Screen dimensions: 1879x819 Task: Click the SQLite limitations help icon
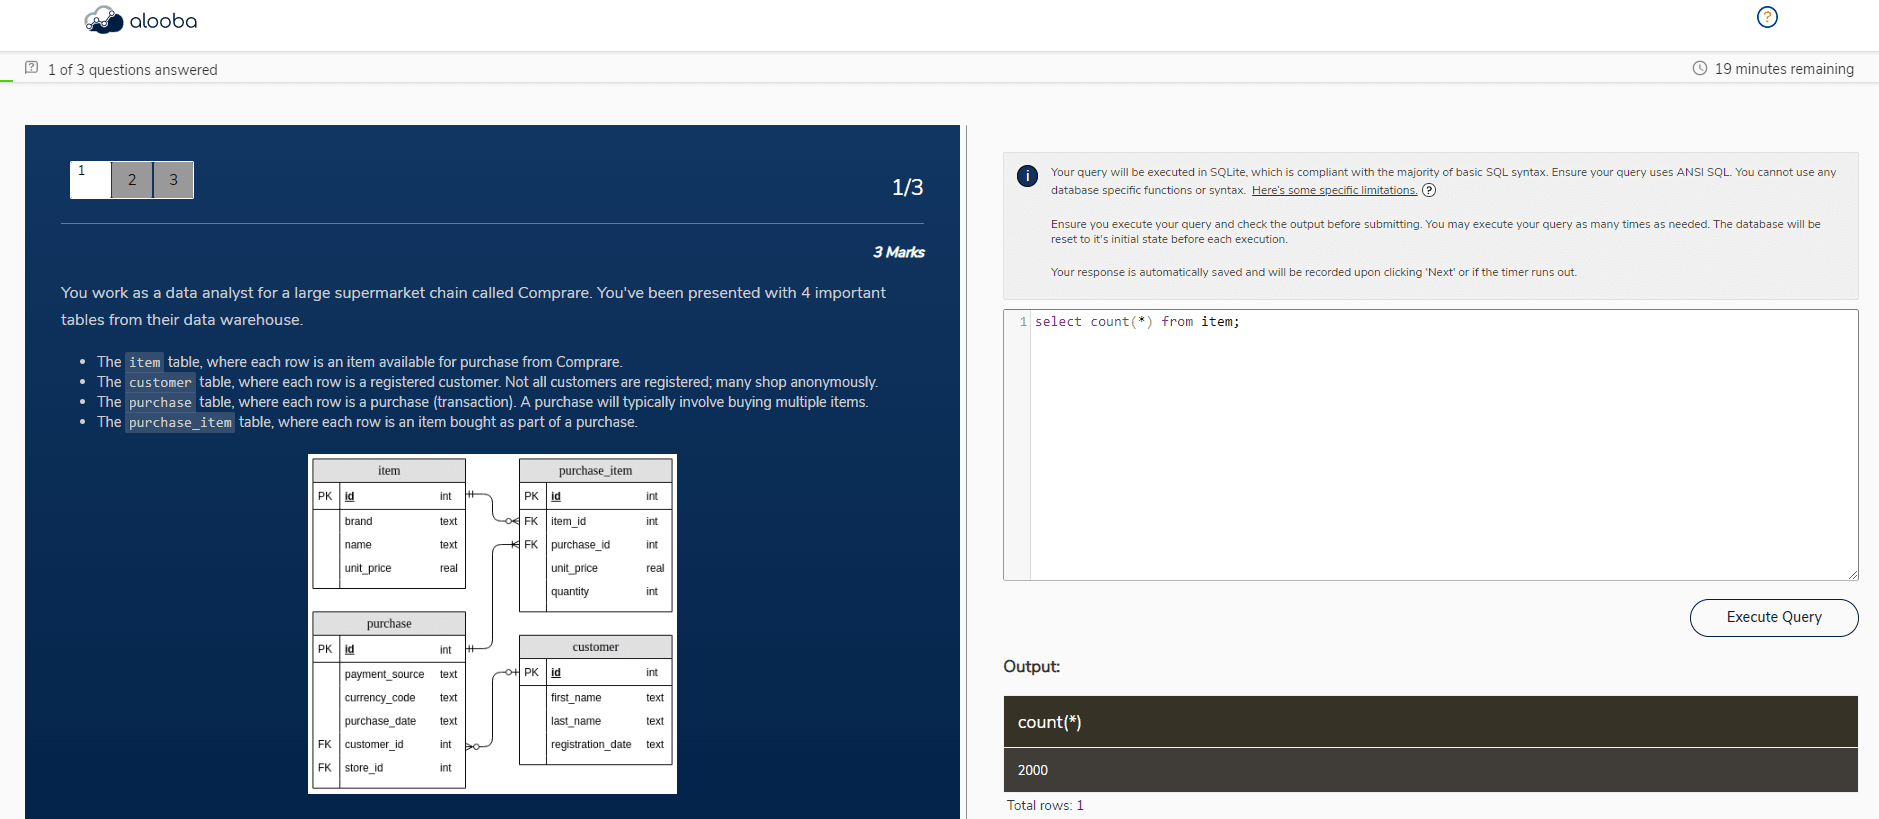pos(1429,190)
